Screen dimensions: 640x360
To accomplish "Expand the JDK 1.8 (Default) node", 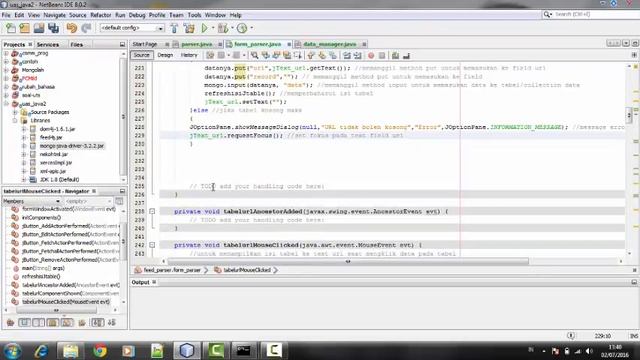I will (24, 180).
